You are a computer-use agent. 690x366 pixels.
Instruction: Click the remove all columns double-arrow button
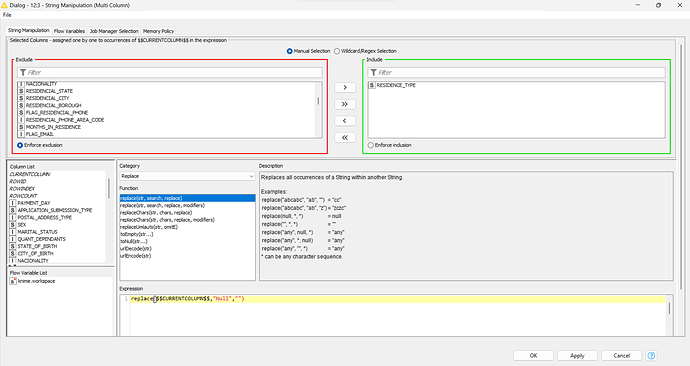click(x=345, y=137)
